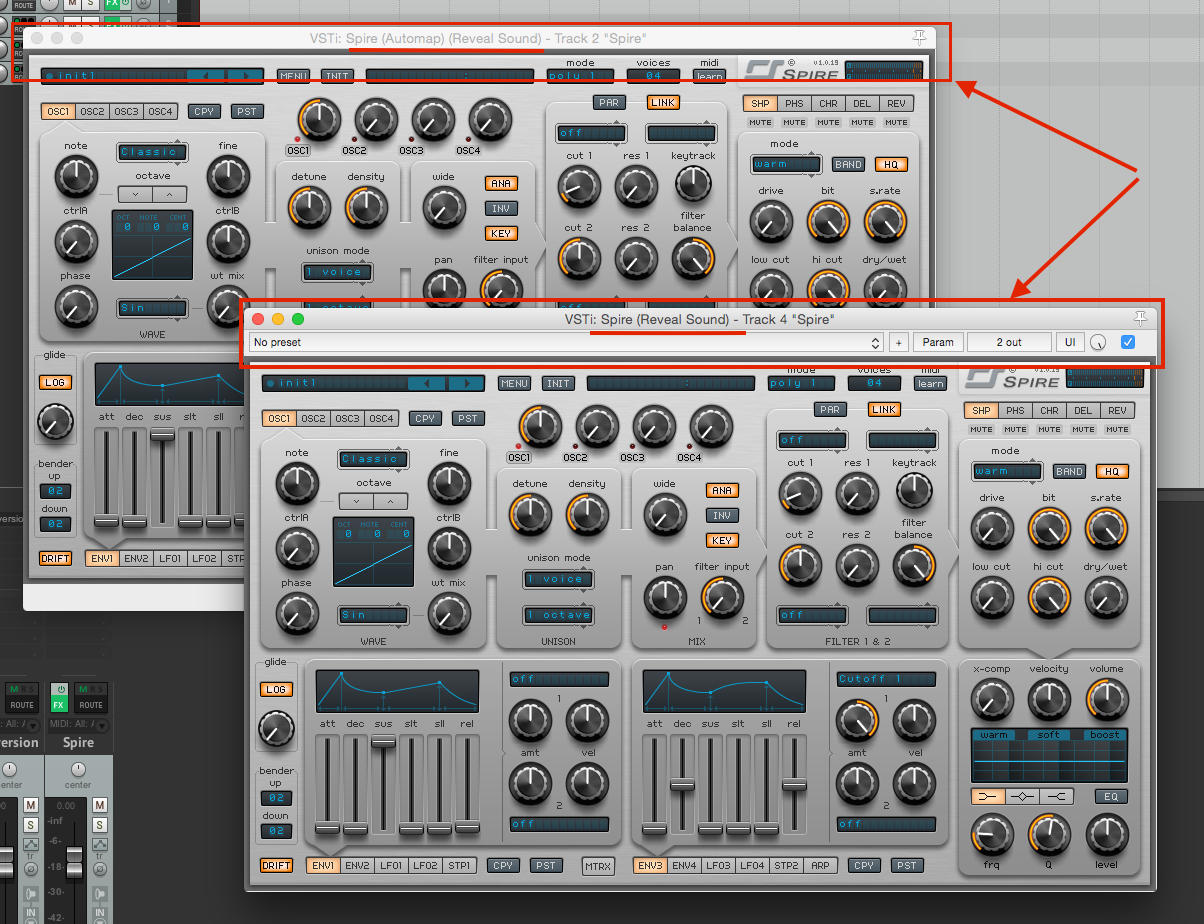Disable the plugin bypass checkbox in Track 4 window
The image size is (1204, 924).
coord(1129,342)
